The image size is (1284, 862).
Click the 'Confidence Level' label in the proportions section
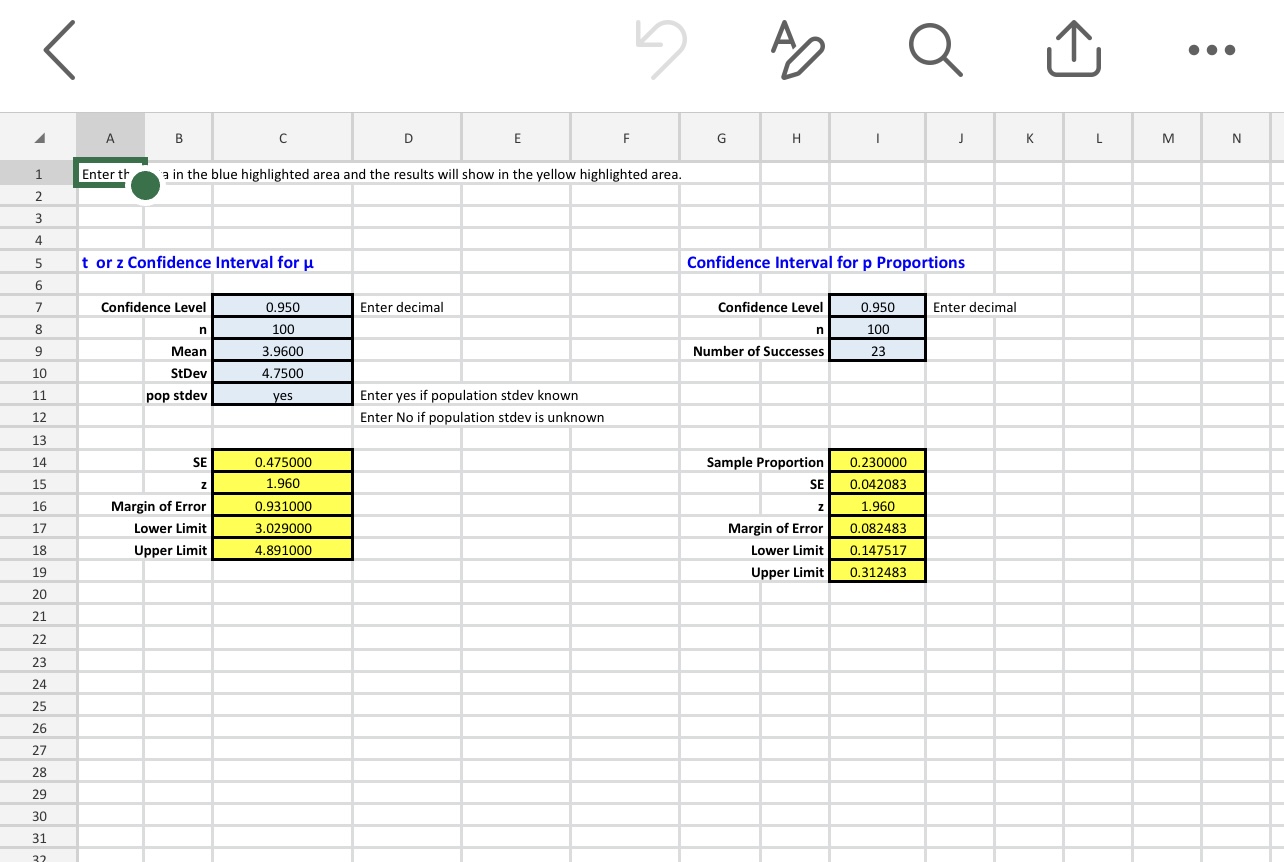pos(771,307)
